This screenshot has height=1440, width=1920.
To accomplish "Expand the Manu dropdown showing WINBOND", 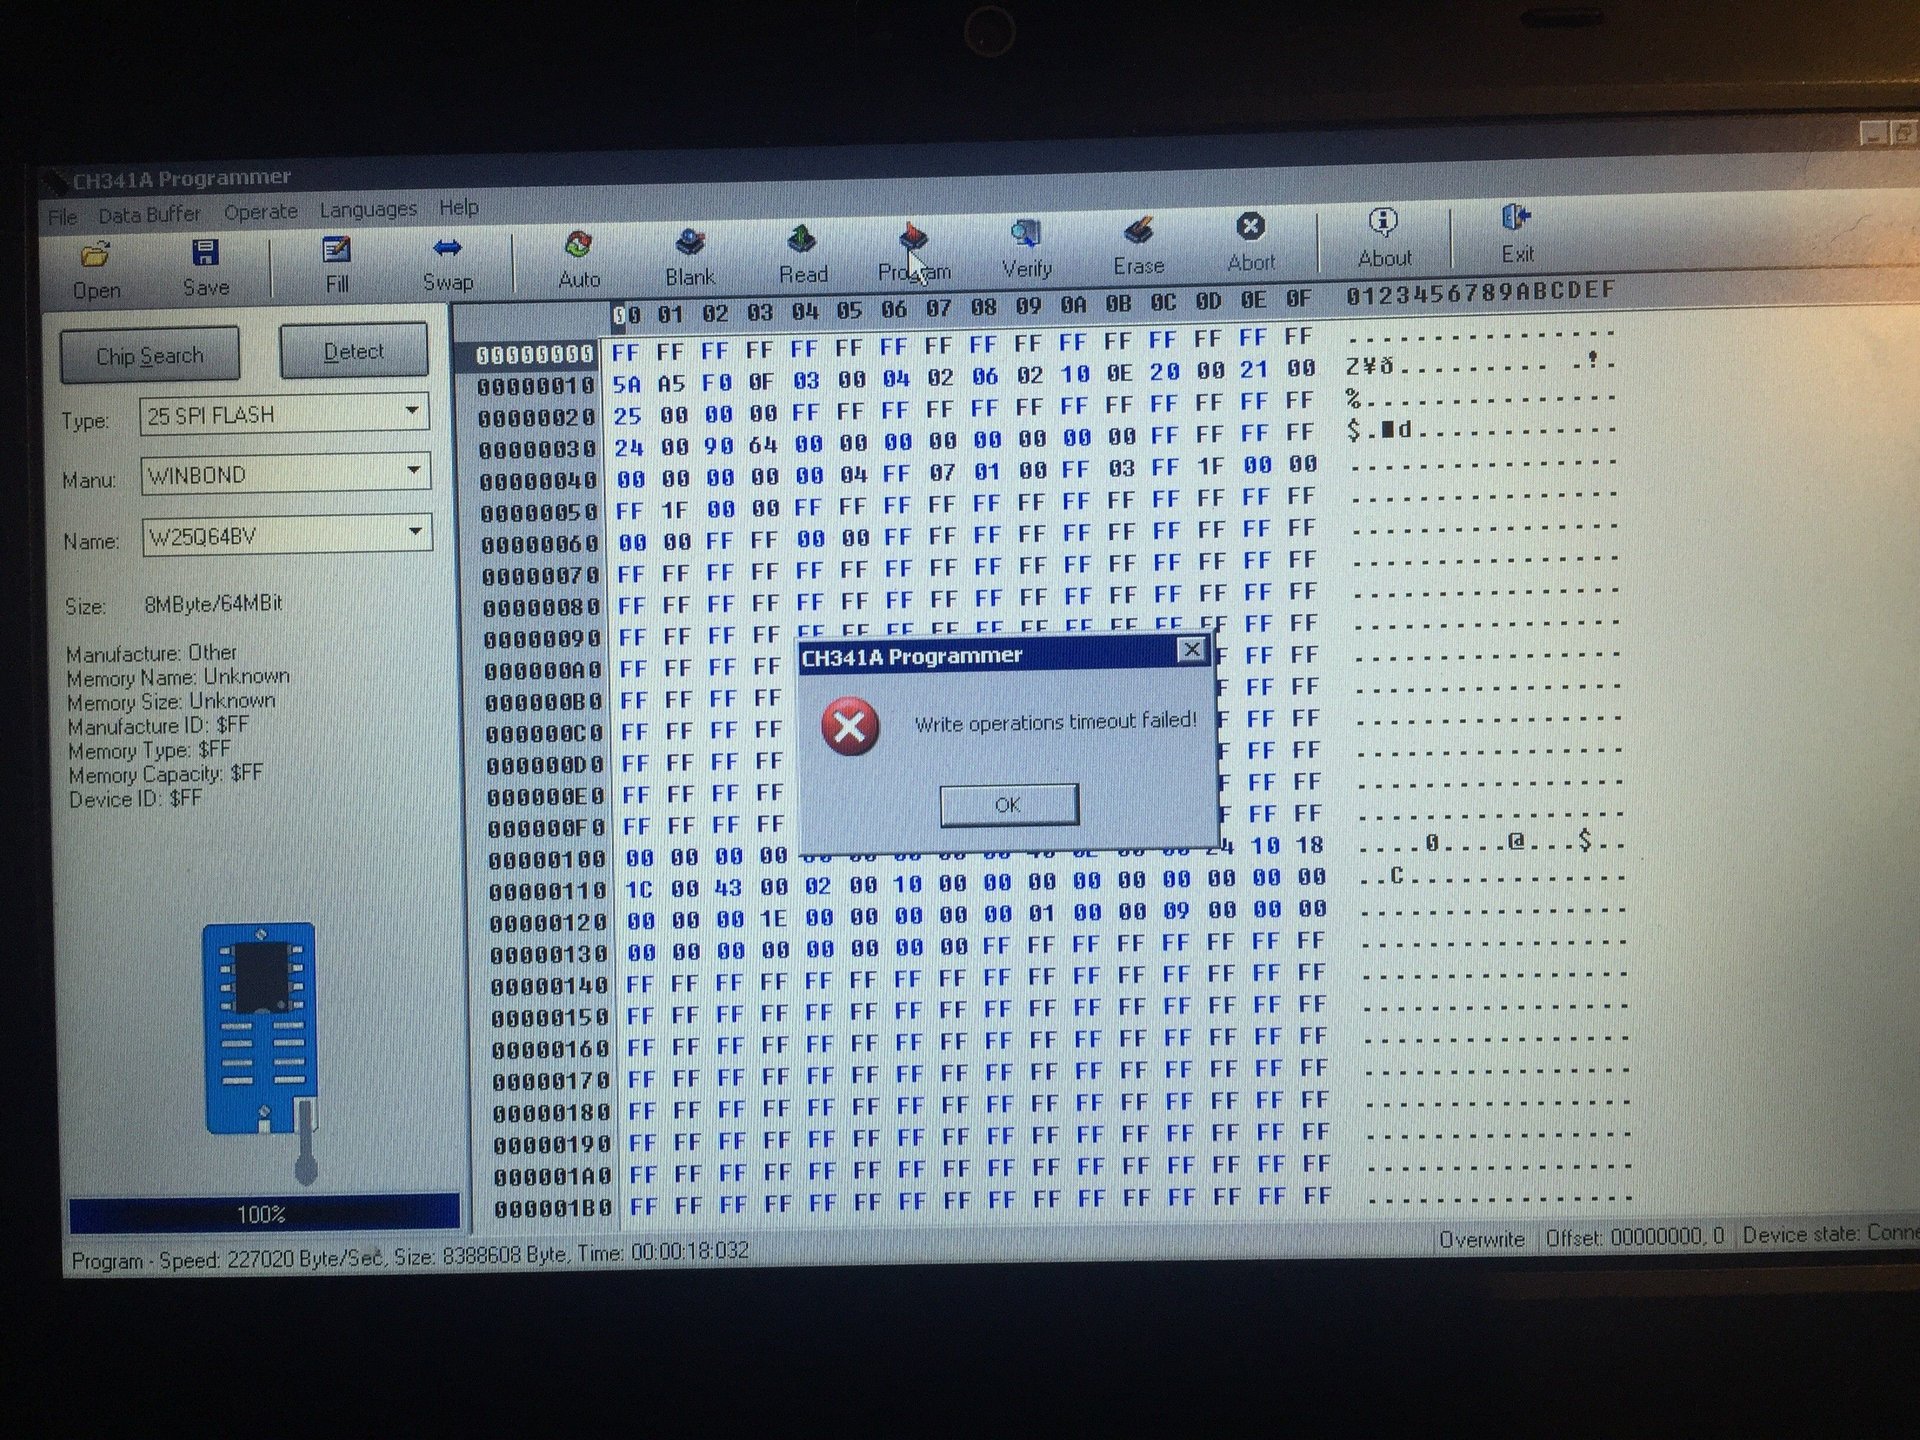I will pos(413,470).
